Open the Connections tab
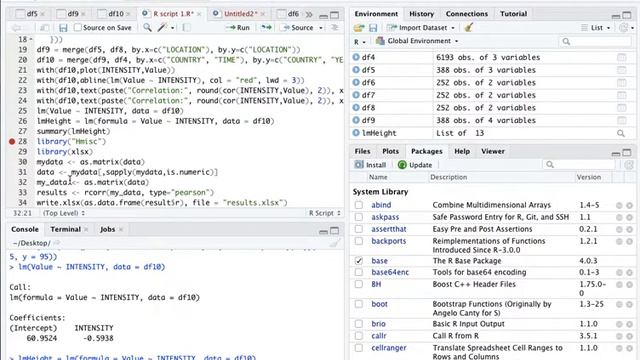 coord(467,14)
